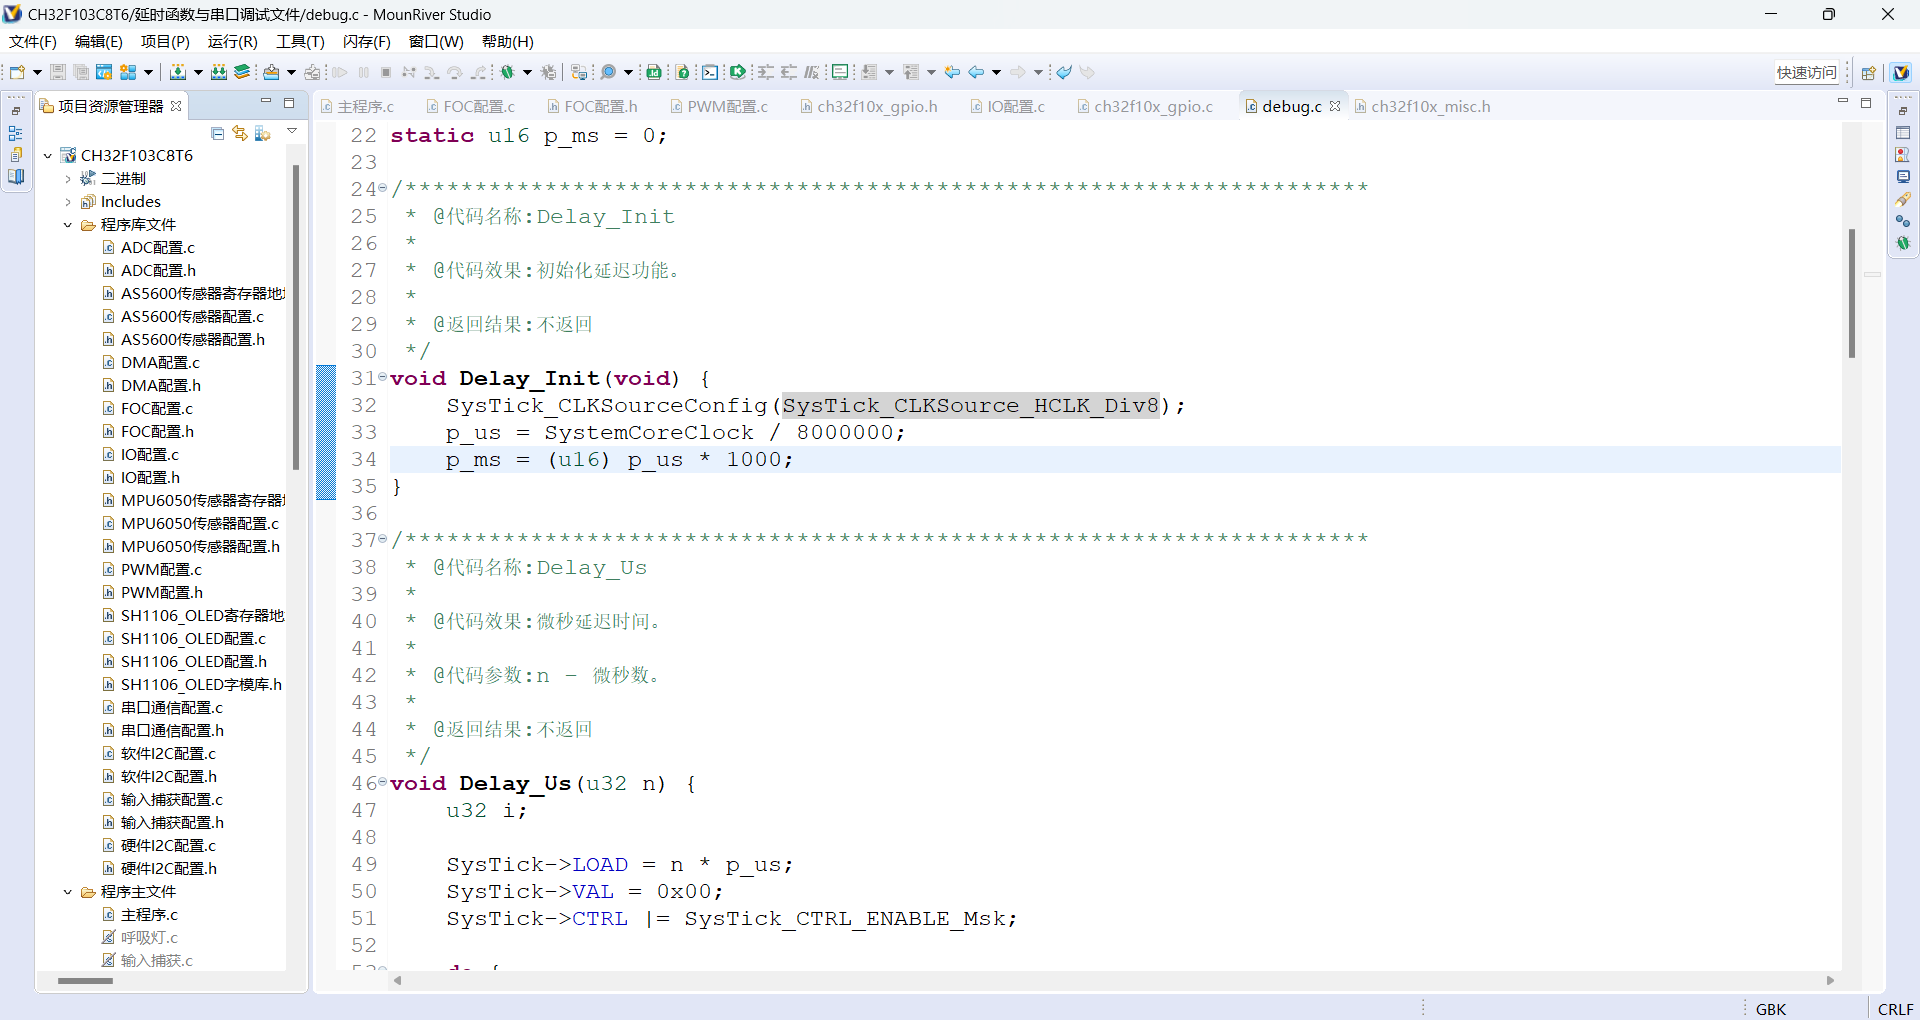Open the terminal toolbar icon
Image resolution: width=1920 pixels, height=1020 pixels.
click(710, 72)
